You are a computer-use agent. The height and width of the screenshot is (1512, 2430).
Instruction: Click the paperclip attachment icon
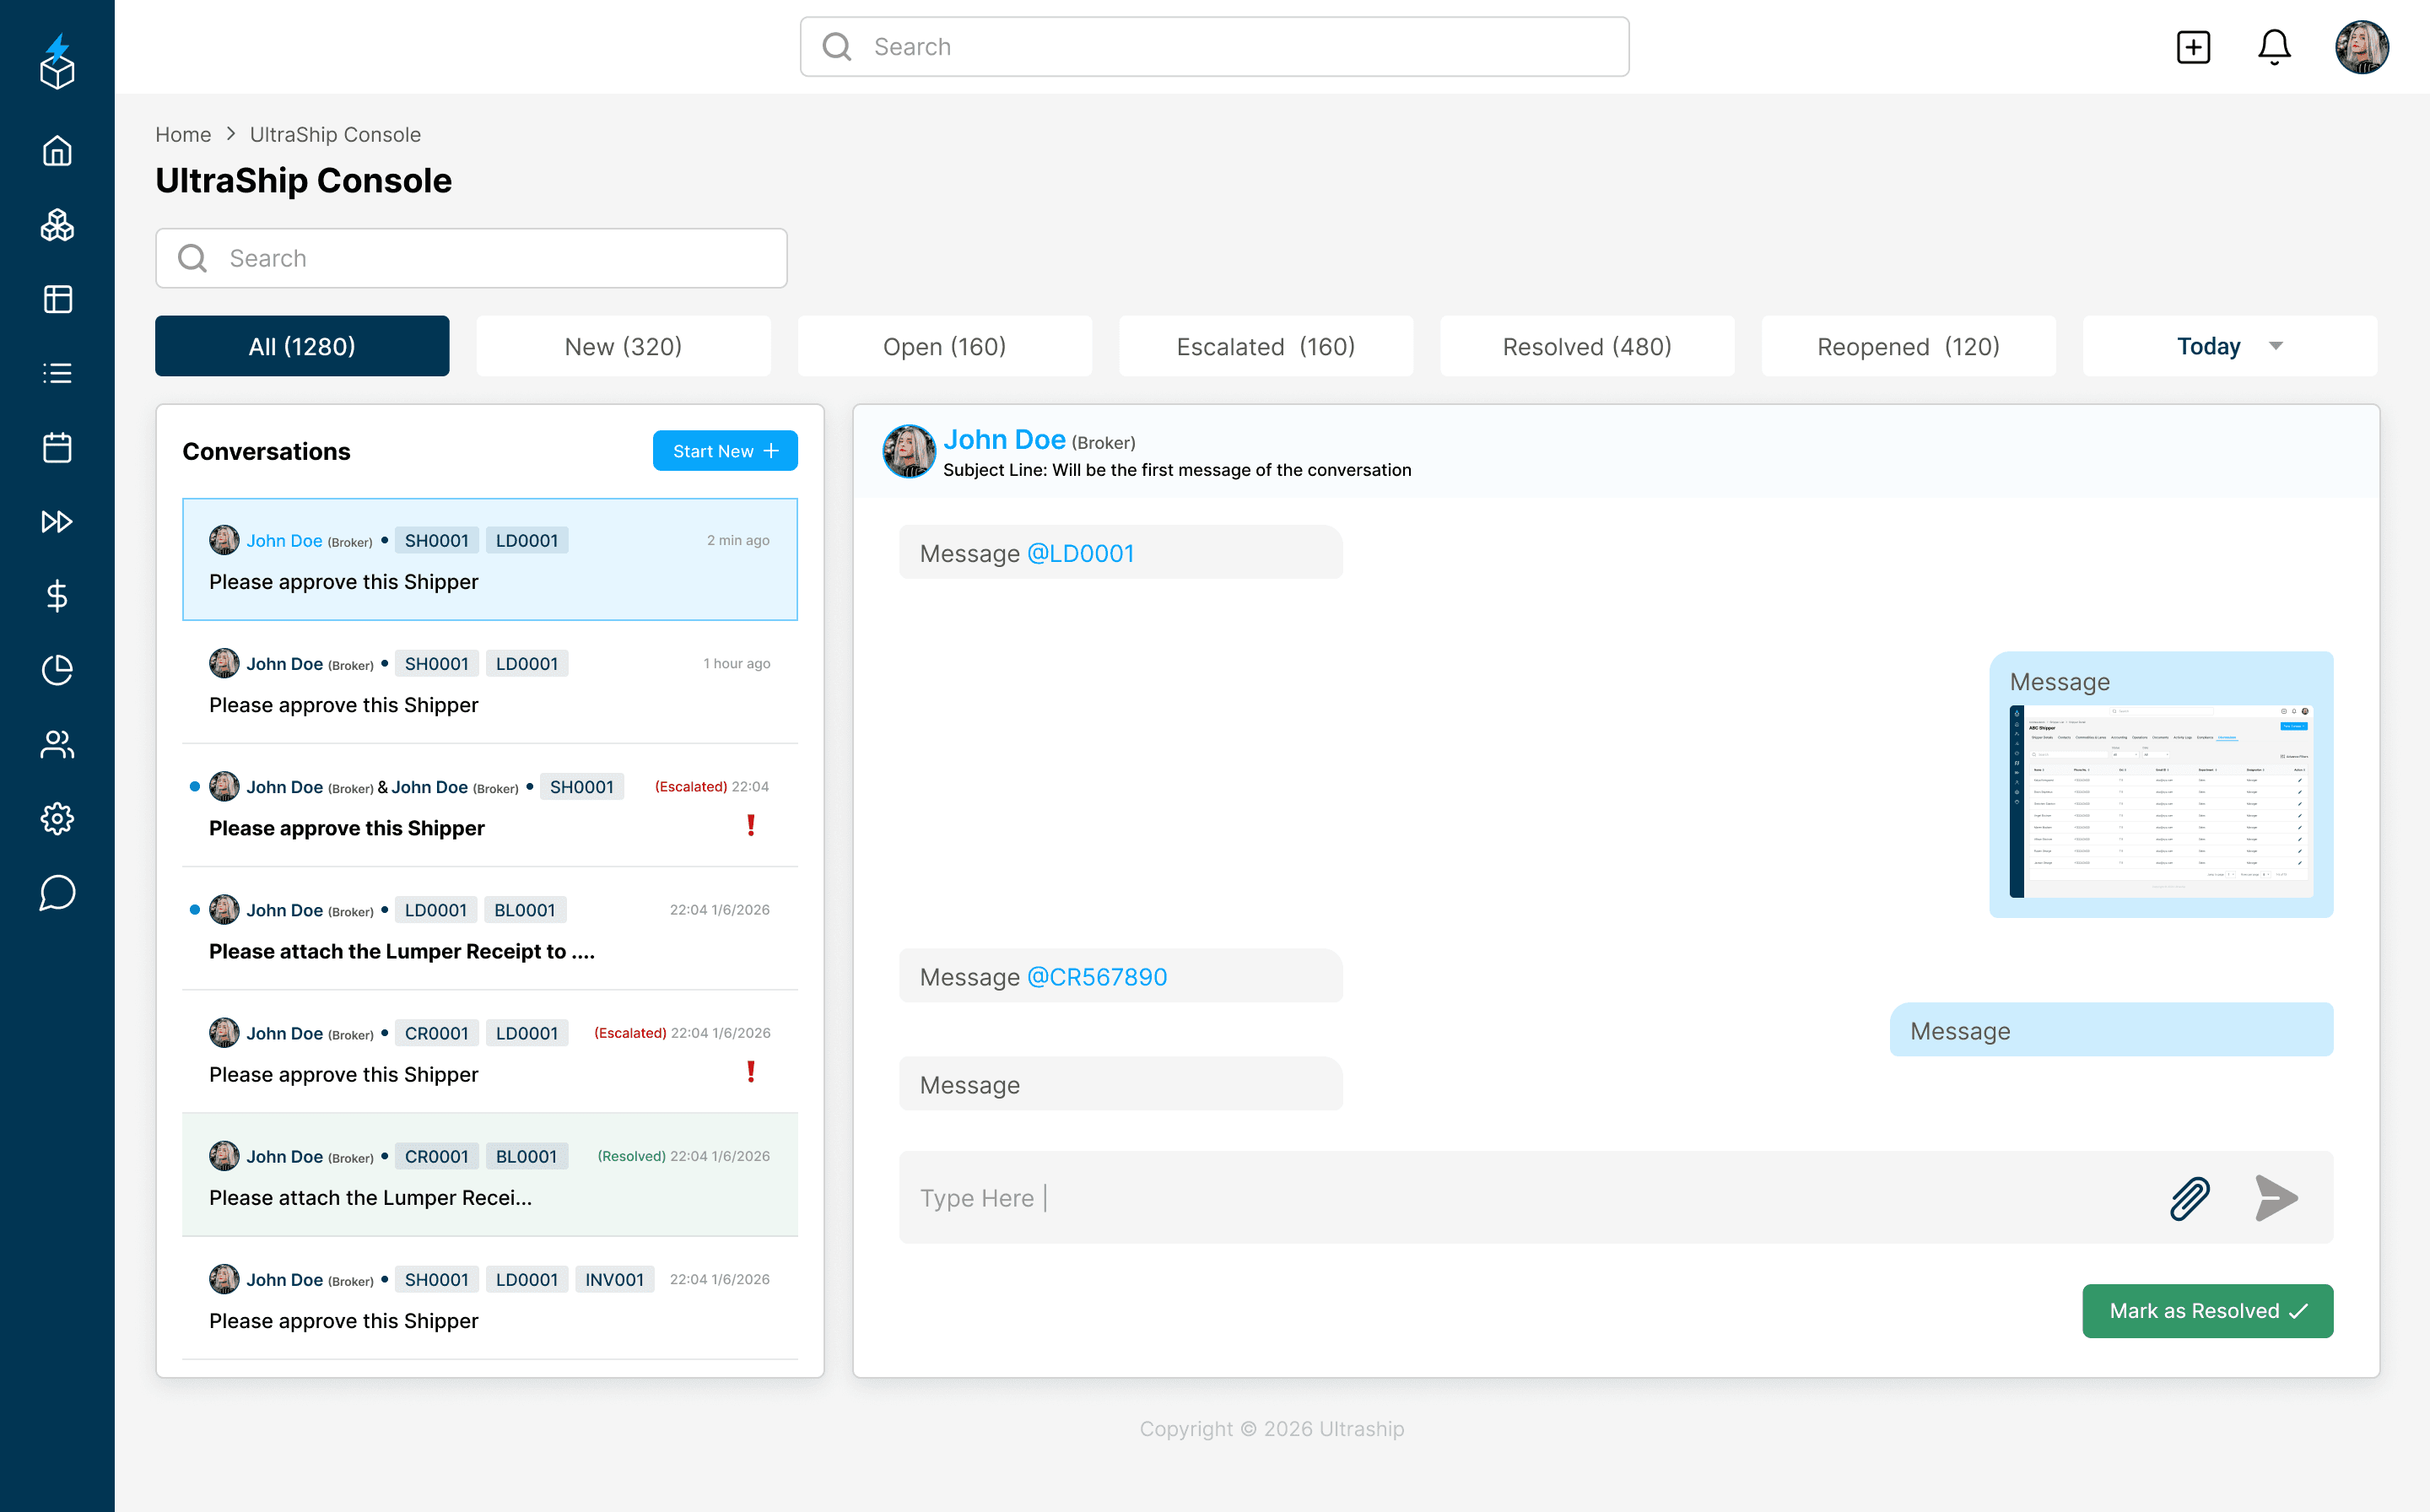pyautogui.click(x=2188, y=1198)
